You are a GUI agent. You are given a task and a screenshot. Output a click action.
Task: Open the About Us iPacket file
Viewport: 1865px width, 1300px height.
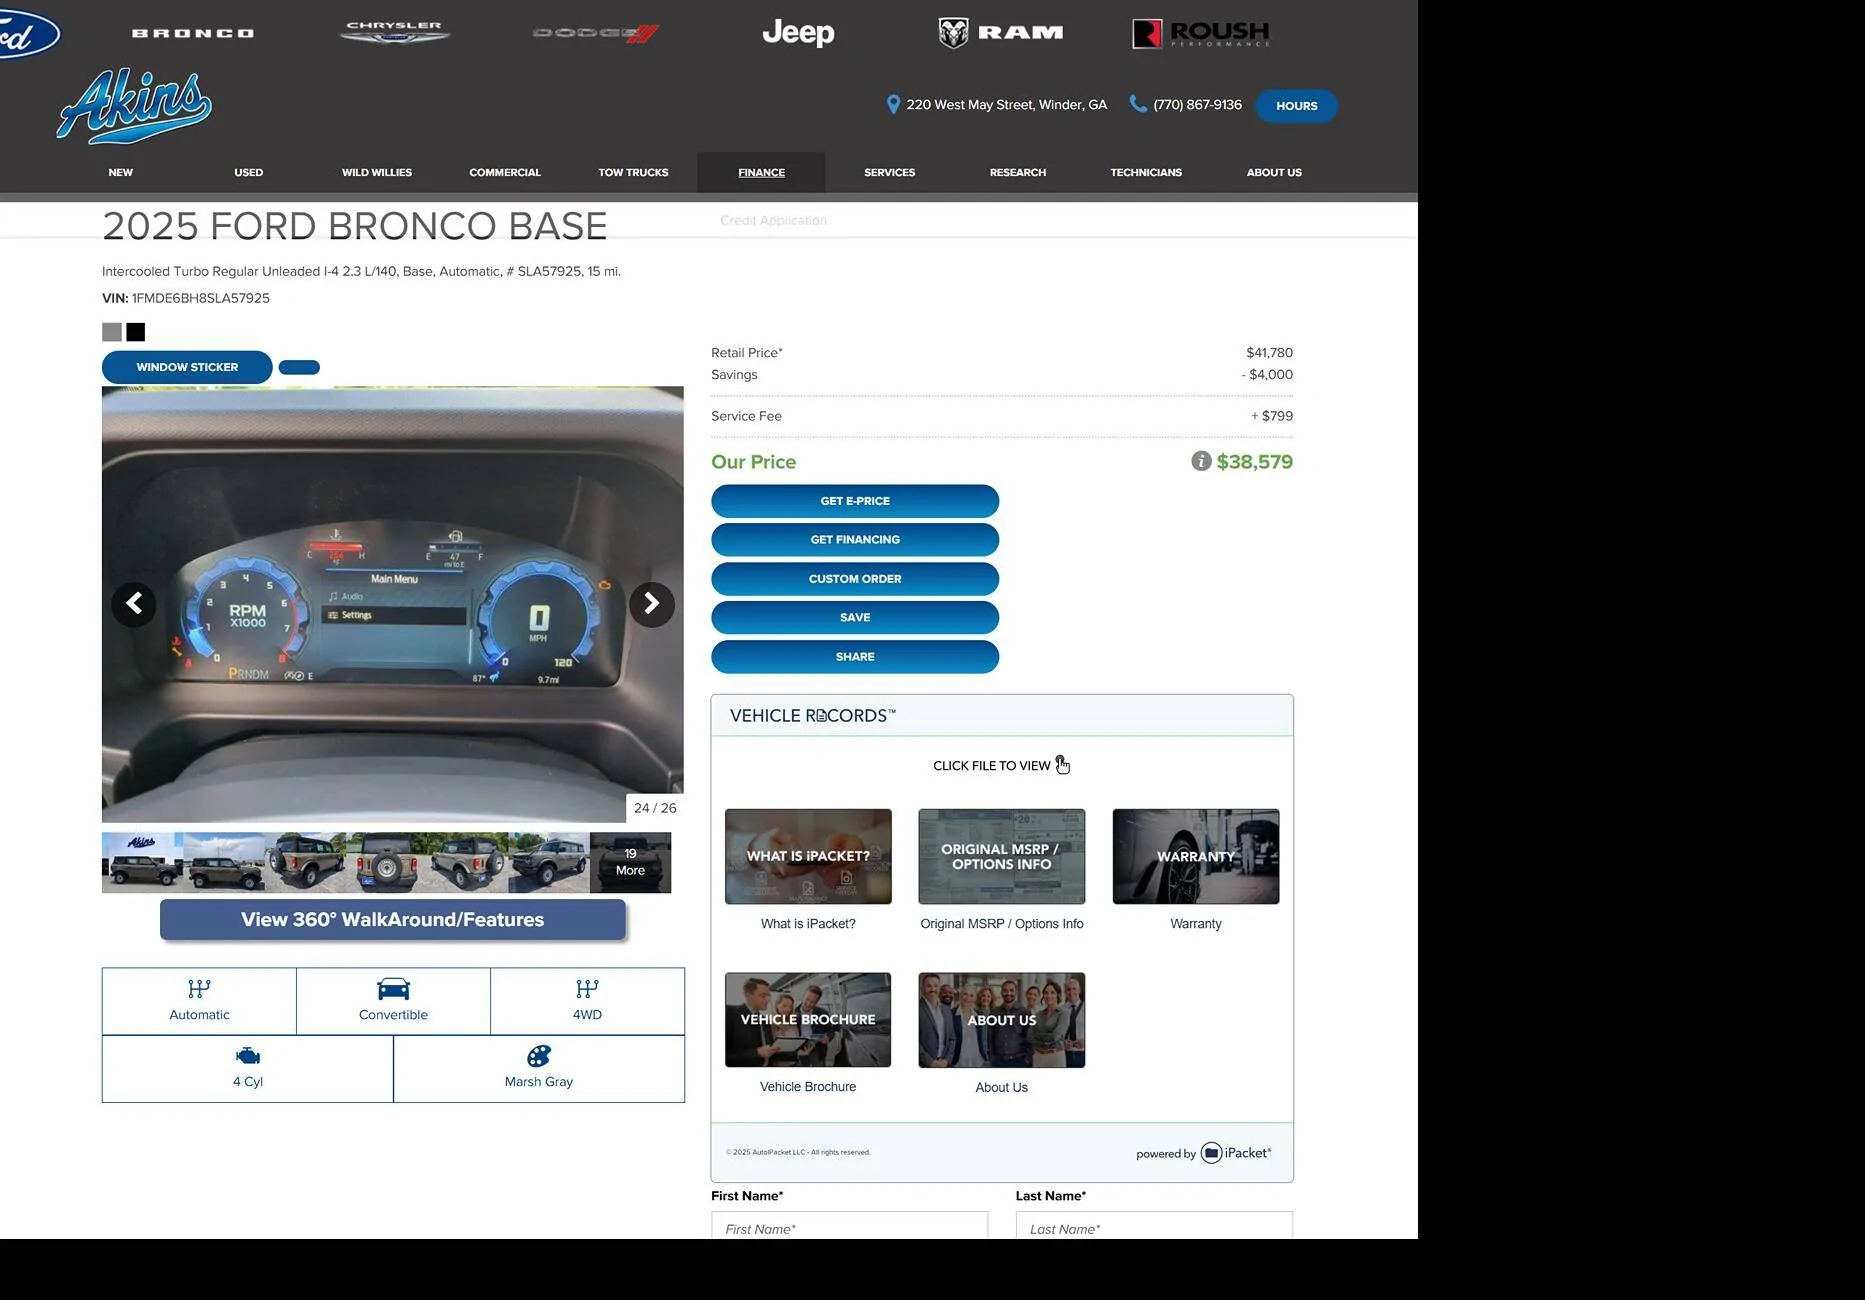(x=1002, y=1020)
